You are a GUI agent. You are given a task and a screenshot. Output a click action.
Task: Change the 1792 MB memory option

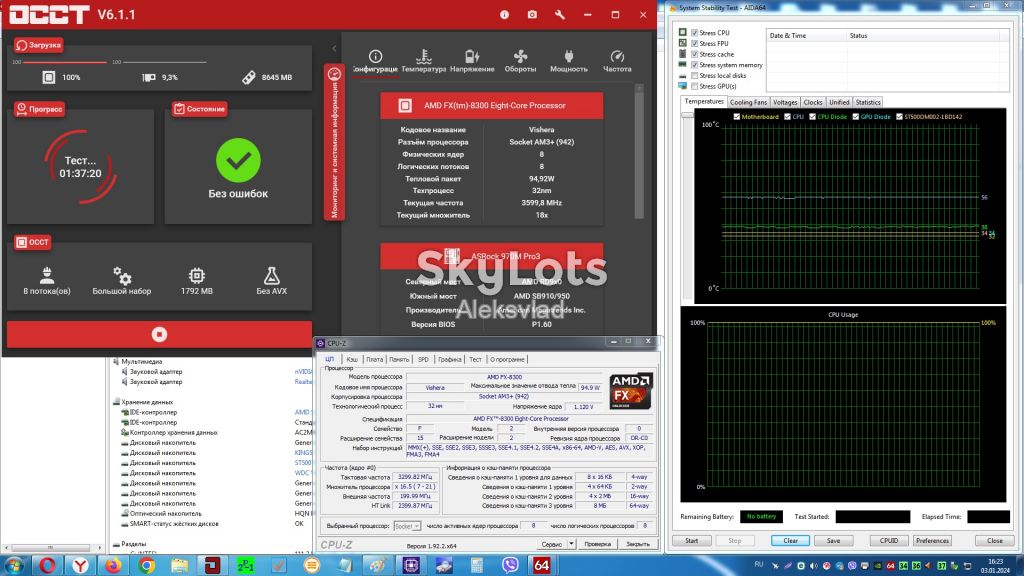click(x=197, y=281)
